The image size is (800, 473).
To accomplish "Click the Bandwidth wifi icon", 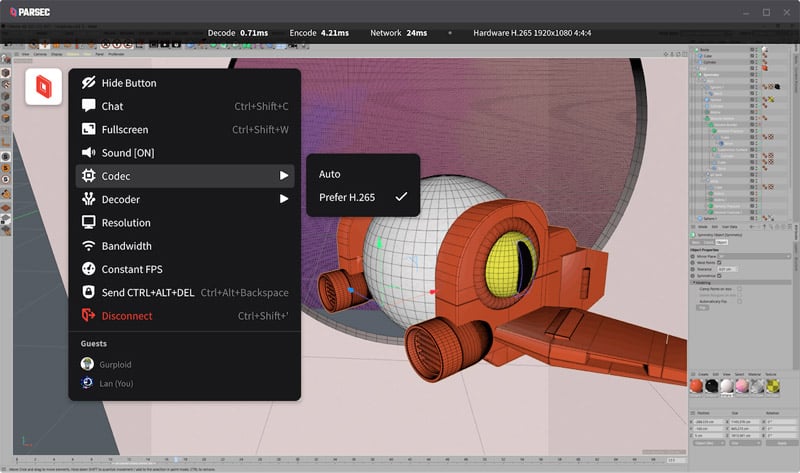I will [88, 246].
